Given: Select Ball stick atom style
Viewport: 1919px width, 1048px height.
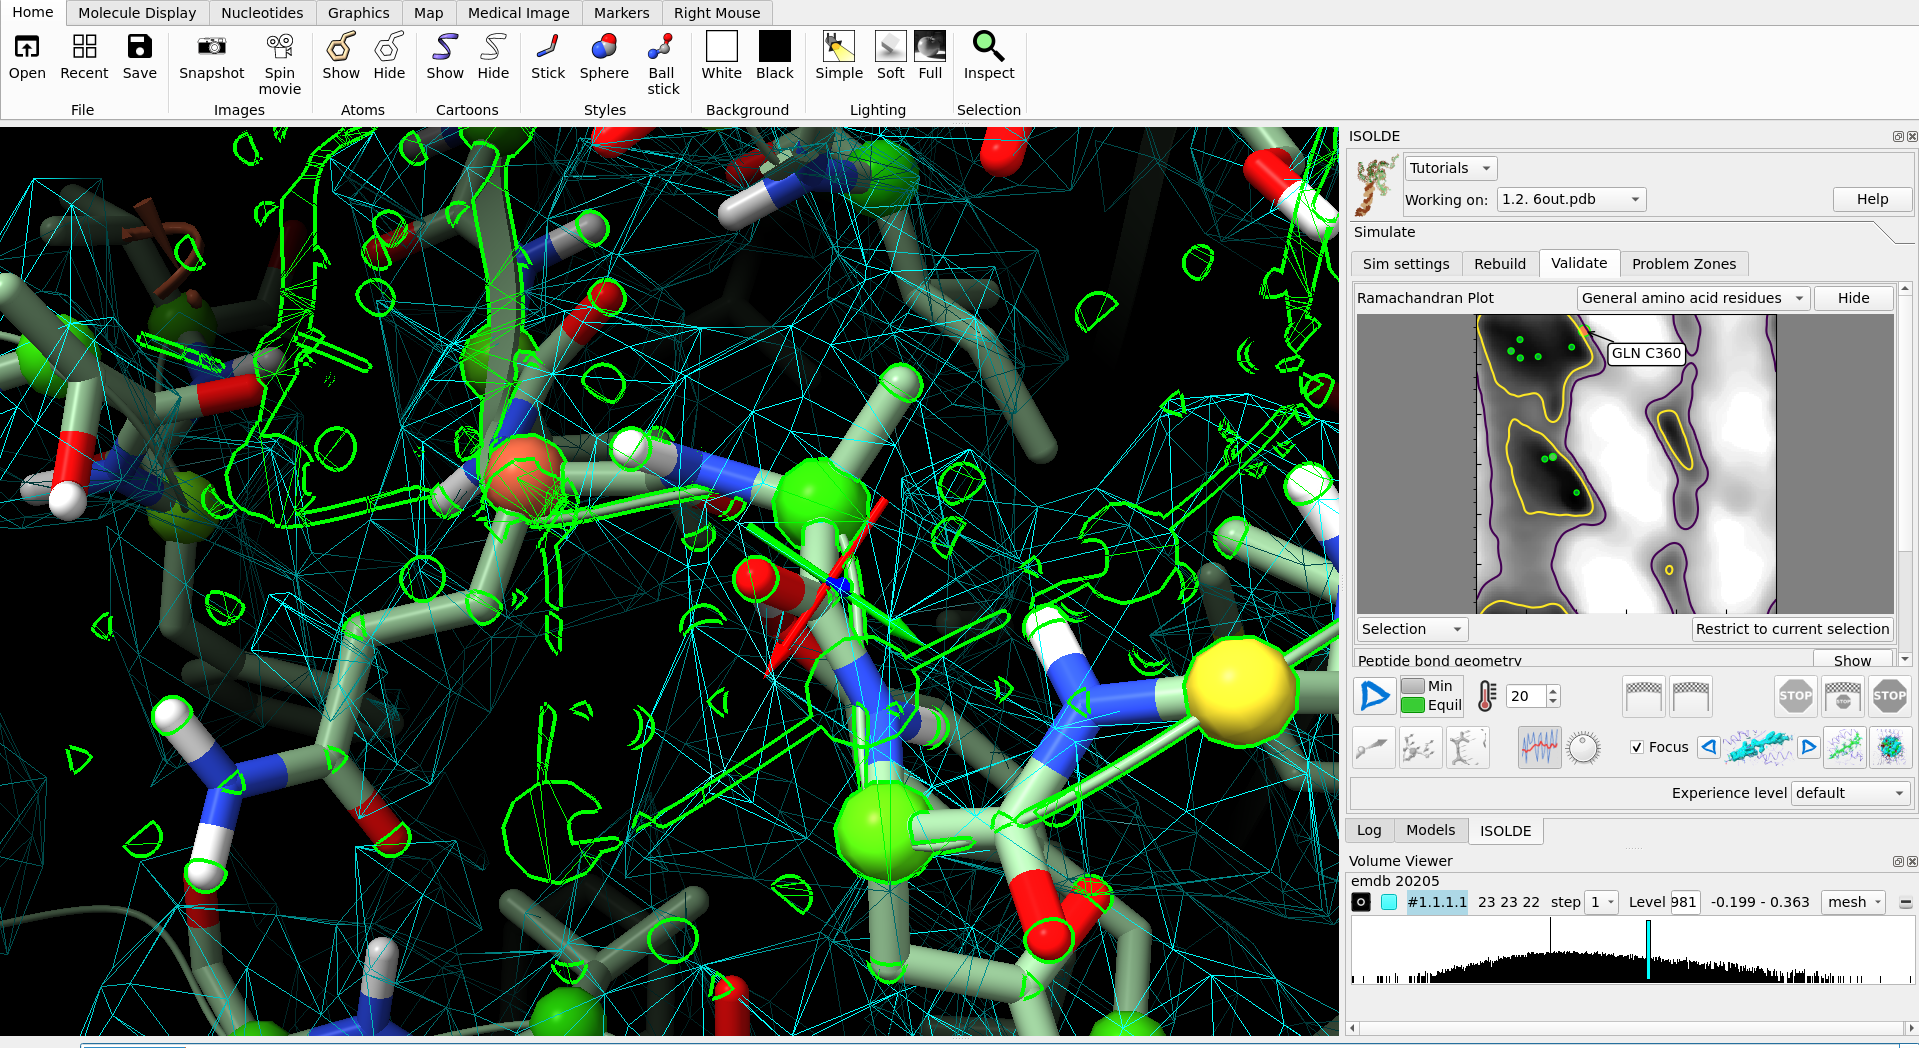Looking at the screenshot, I should click(x=662, y=47).
